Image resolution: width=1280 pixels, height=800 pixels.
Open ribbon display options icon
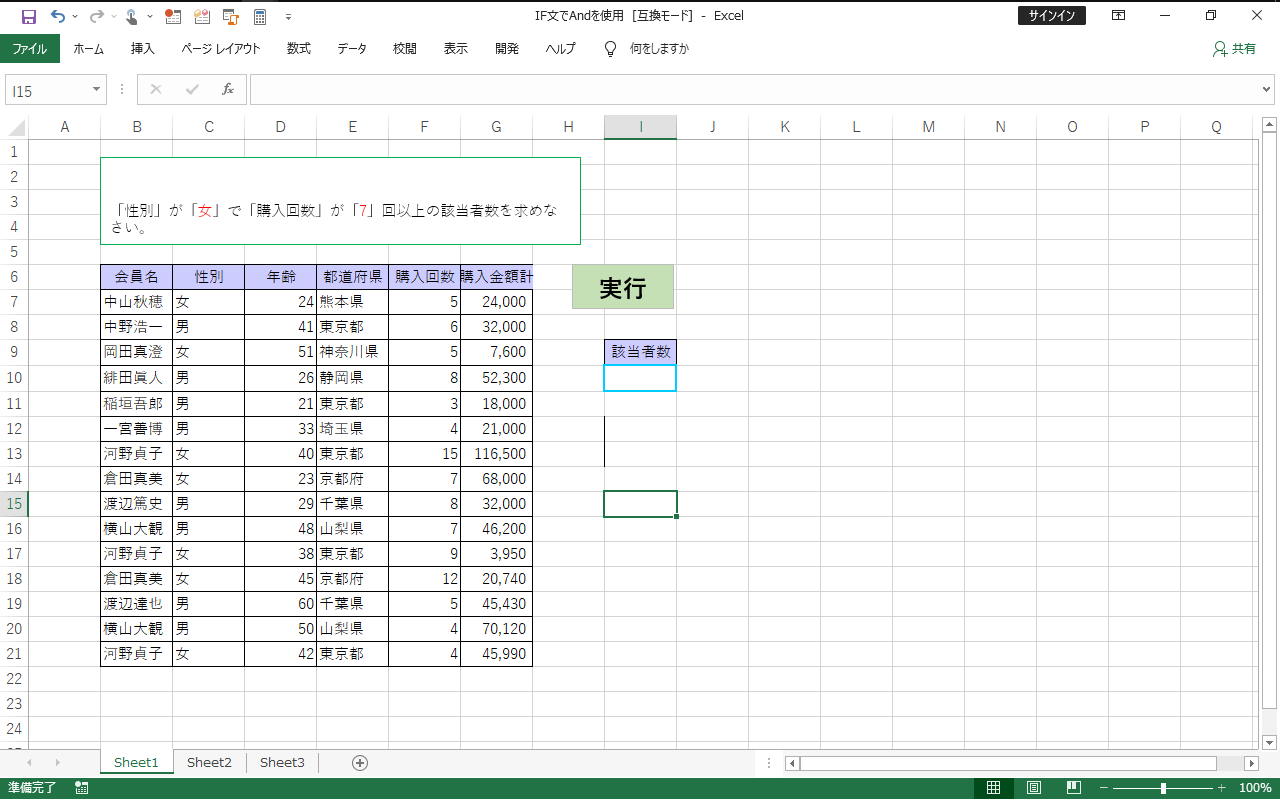tap(1118, 16)
